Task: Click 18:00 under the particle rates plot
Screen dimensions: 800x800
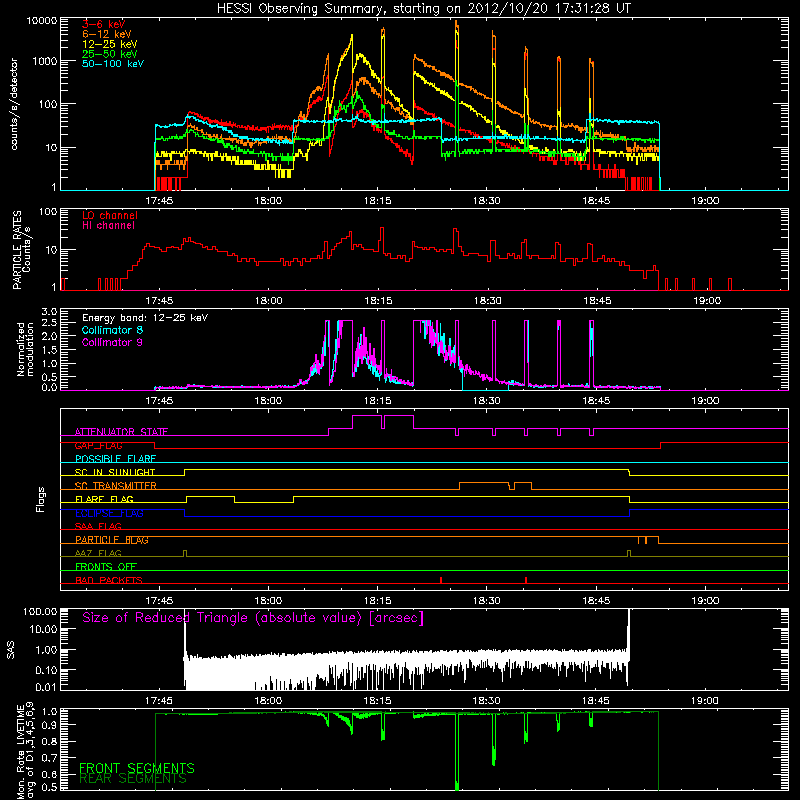Action: tap(268, 301)
